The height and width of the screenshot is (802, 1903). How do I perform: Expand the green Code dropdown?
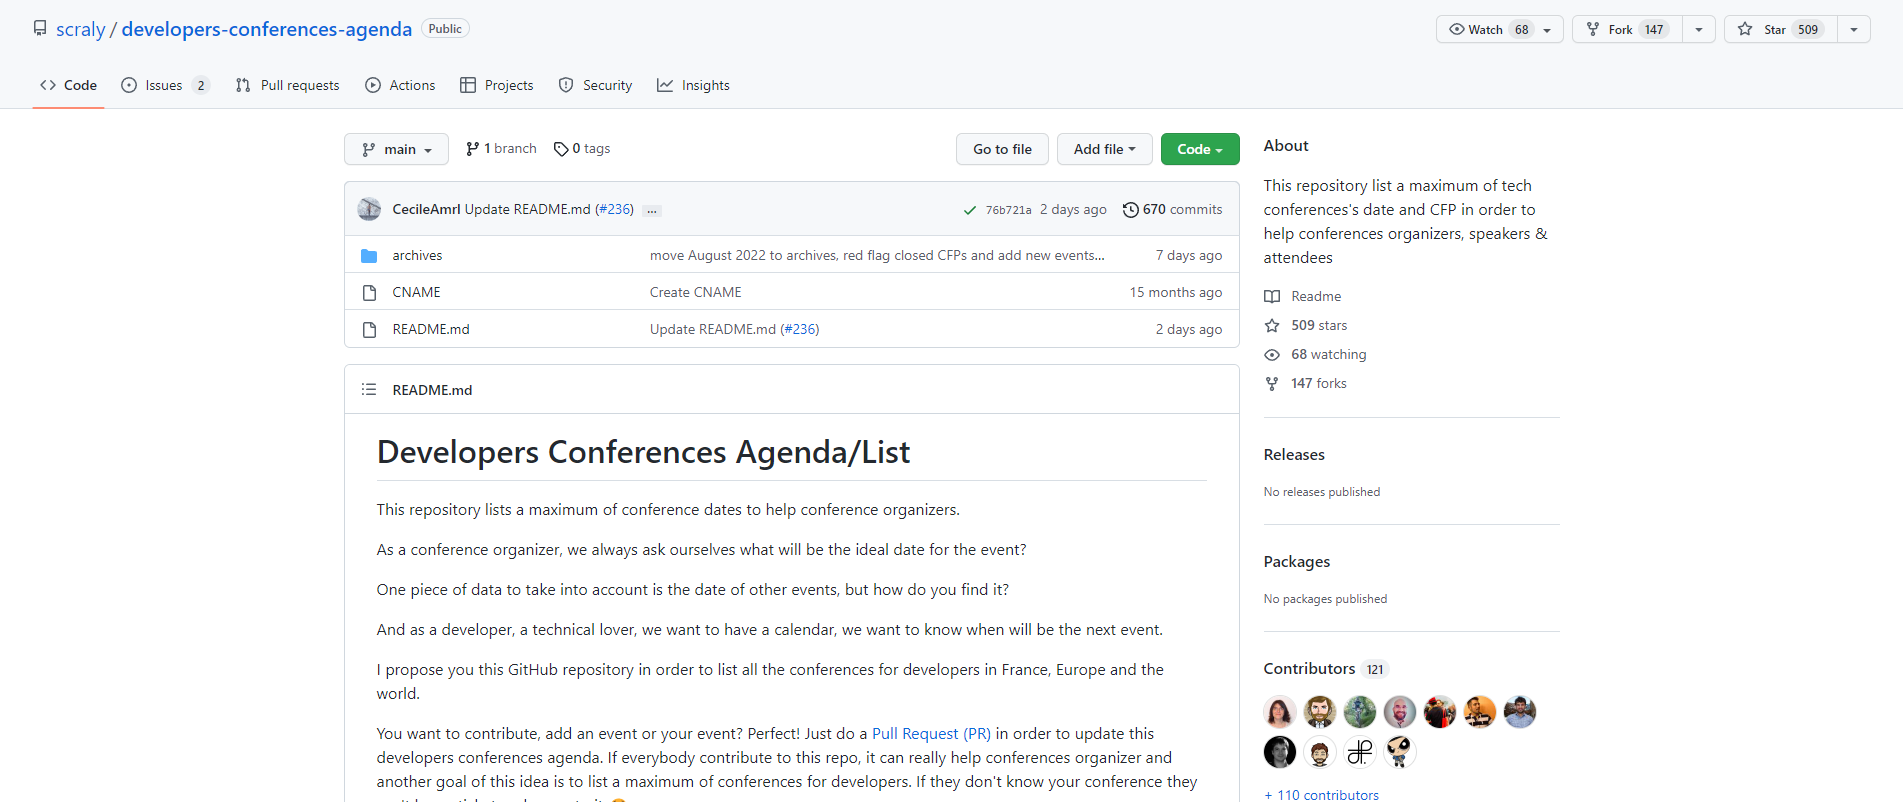(x=1200, y=149)
